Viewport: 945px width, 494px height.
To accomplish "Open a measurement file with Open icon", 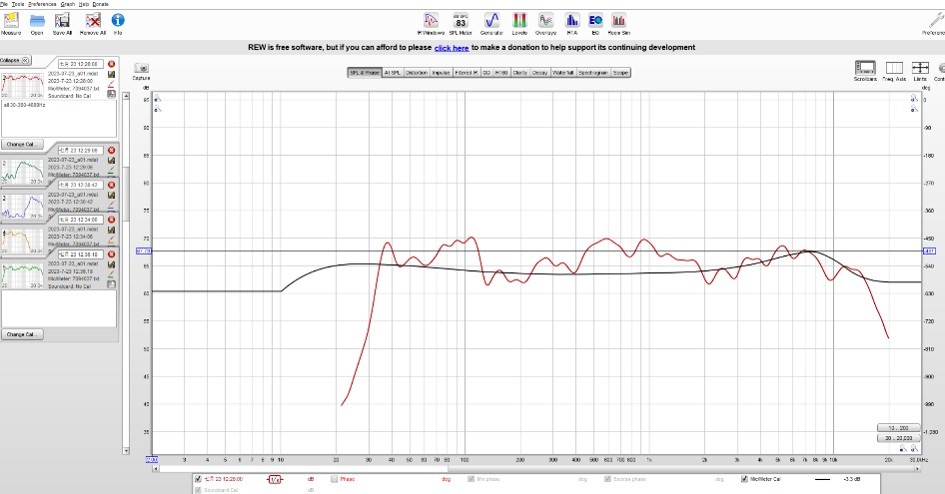I will [x=37, y=23].
